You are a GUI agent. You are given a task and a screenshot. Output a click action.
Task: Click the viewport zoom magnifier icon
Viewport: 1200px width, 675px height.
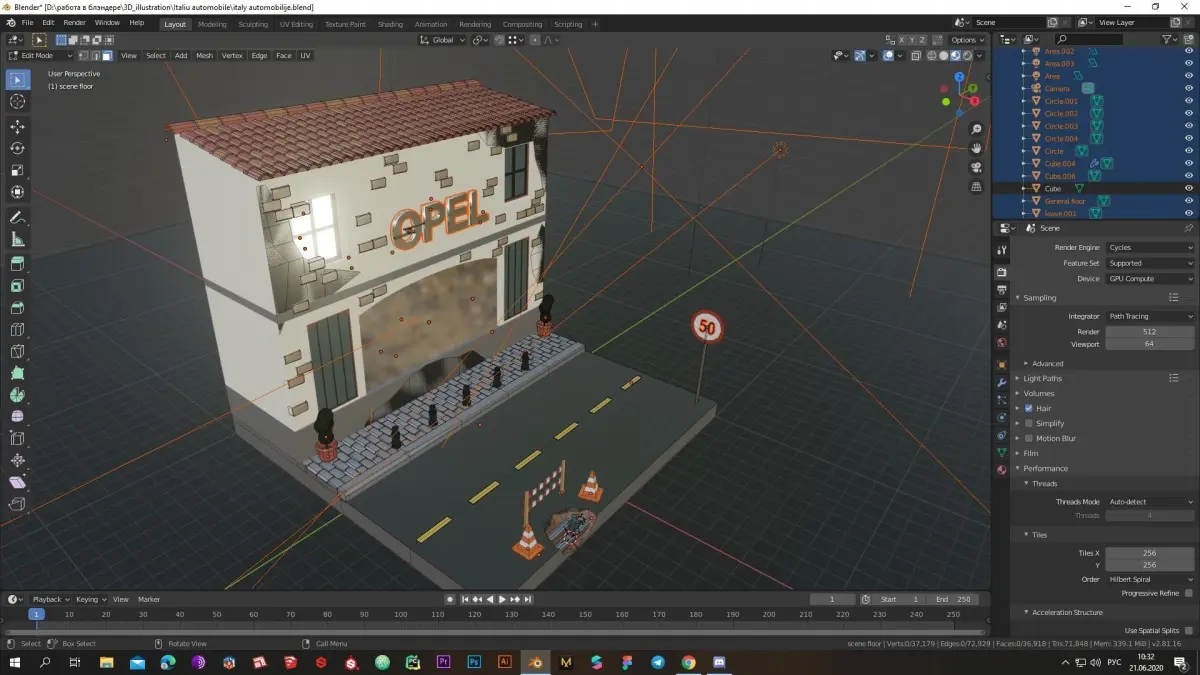(976, 130)
